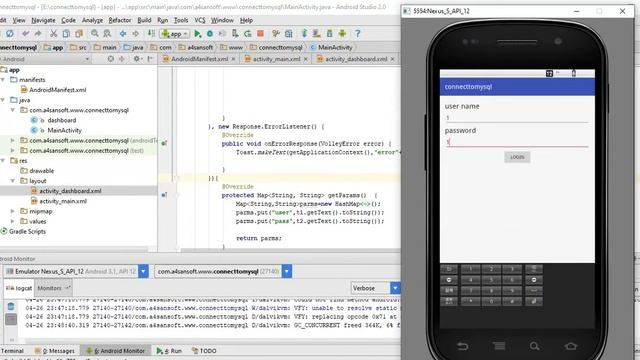Switch to the Monitors tab
The image size is (640, 360).
tap(53, 288)
